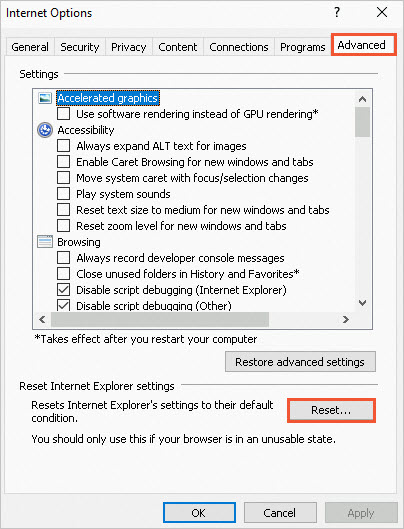Screen dimensions: 404x529
Task: Toggle Move system caret with focus changes
Action: coord(63,178)
